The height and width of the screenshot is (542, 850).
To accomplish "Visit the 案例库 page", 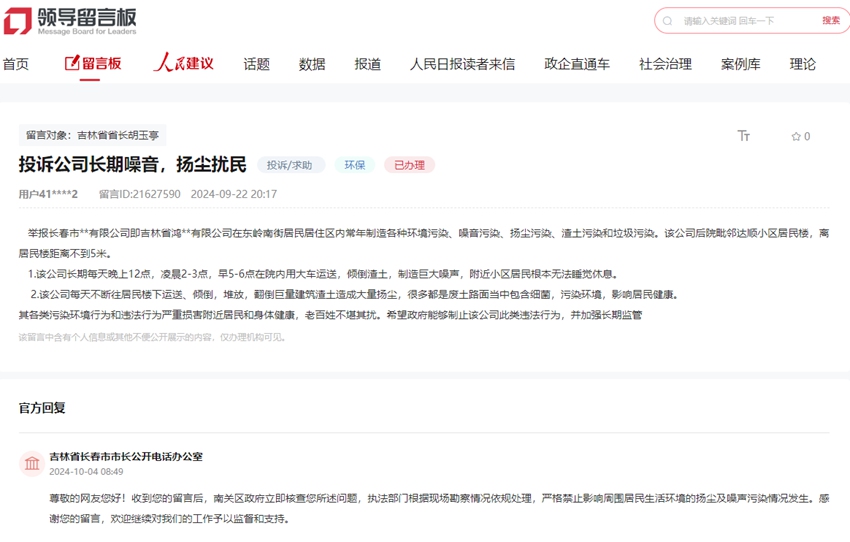I will [x=740, y=64].
